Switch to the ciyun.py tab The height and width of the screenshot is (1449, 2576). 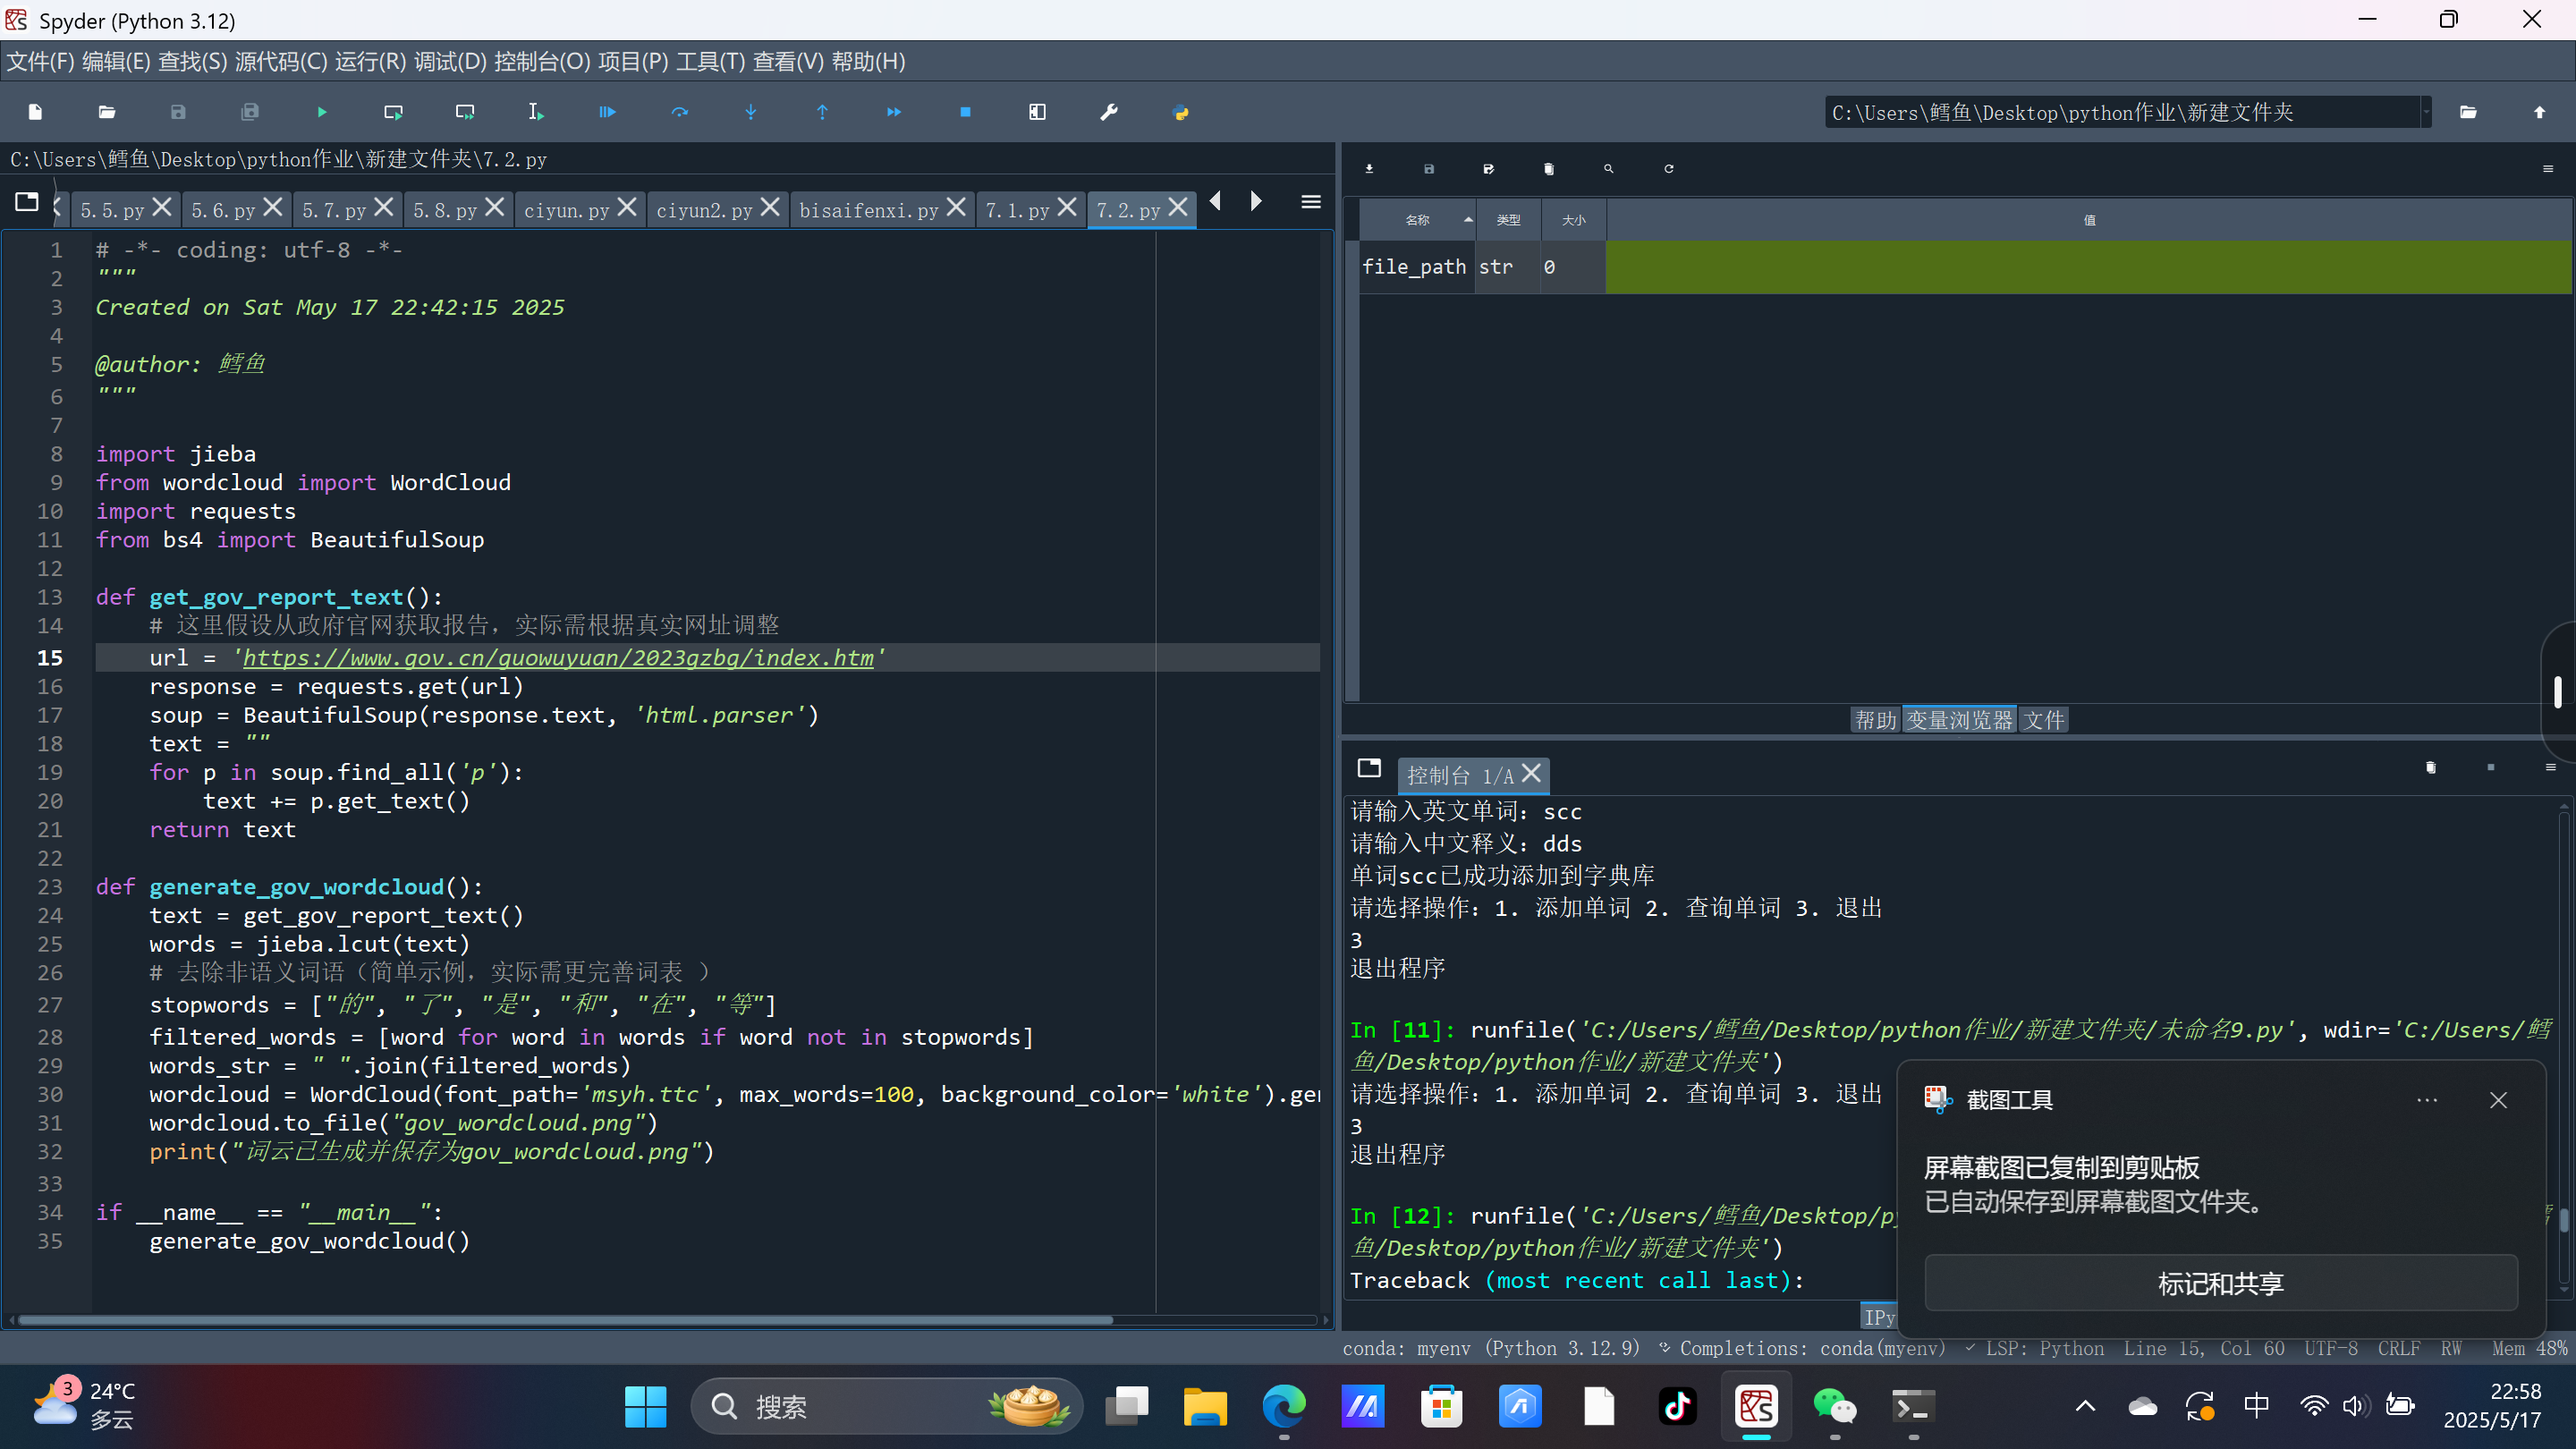click(x=566, y=210)
